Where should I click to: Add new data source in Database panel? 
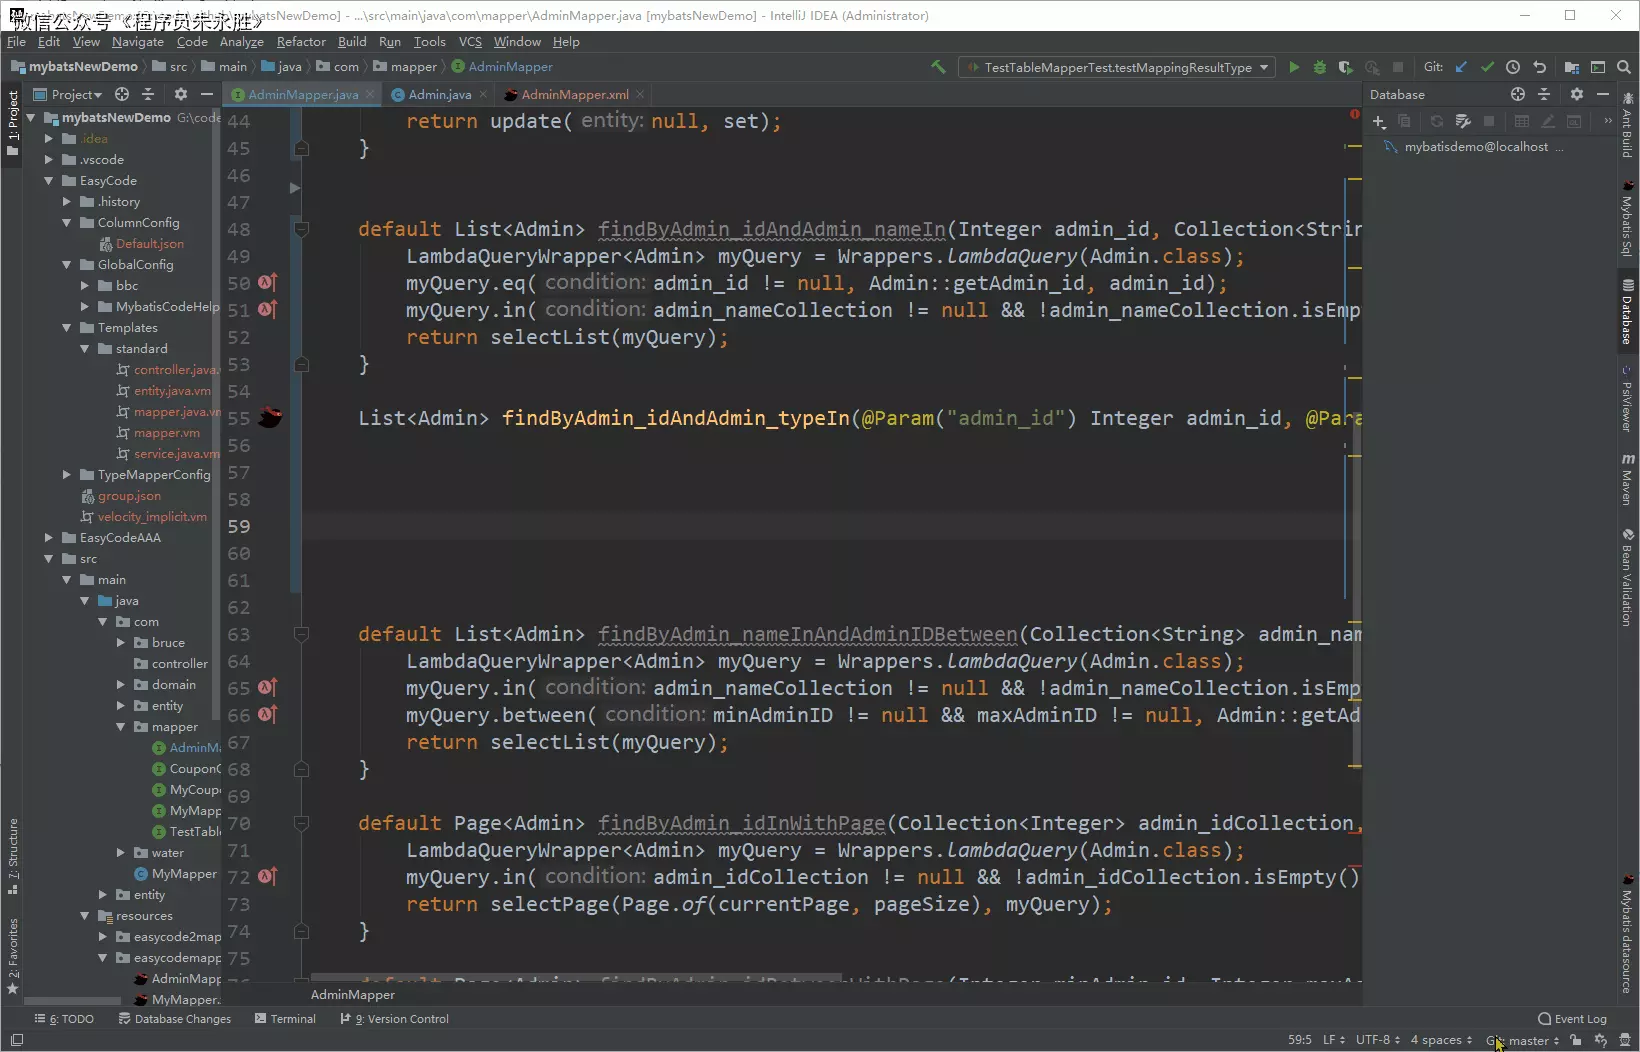[x=1379, y=121]
